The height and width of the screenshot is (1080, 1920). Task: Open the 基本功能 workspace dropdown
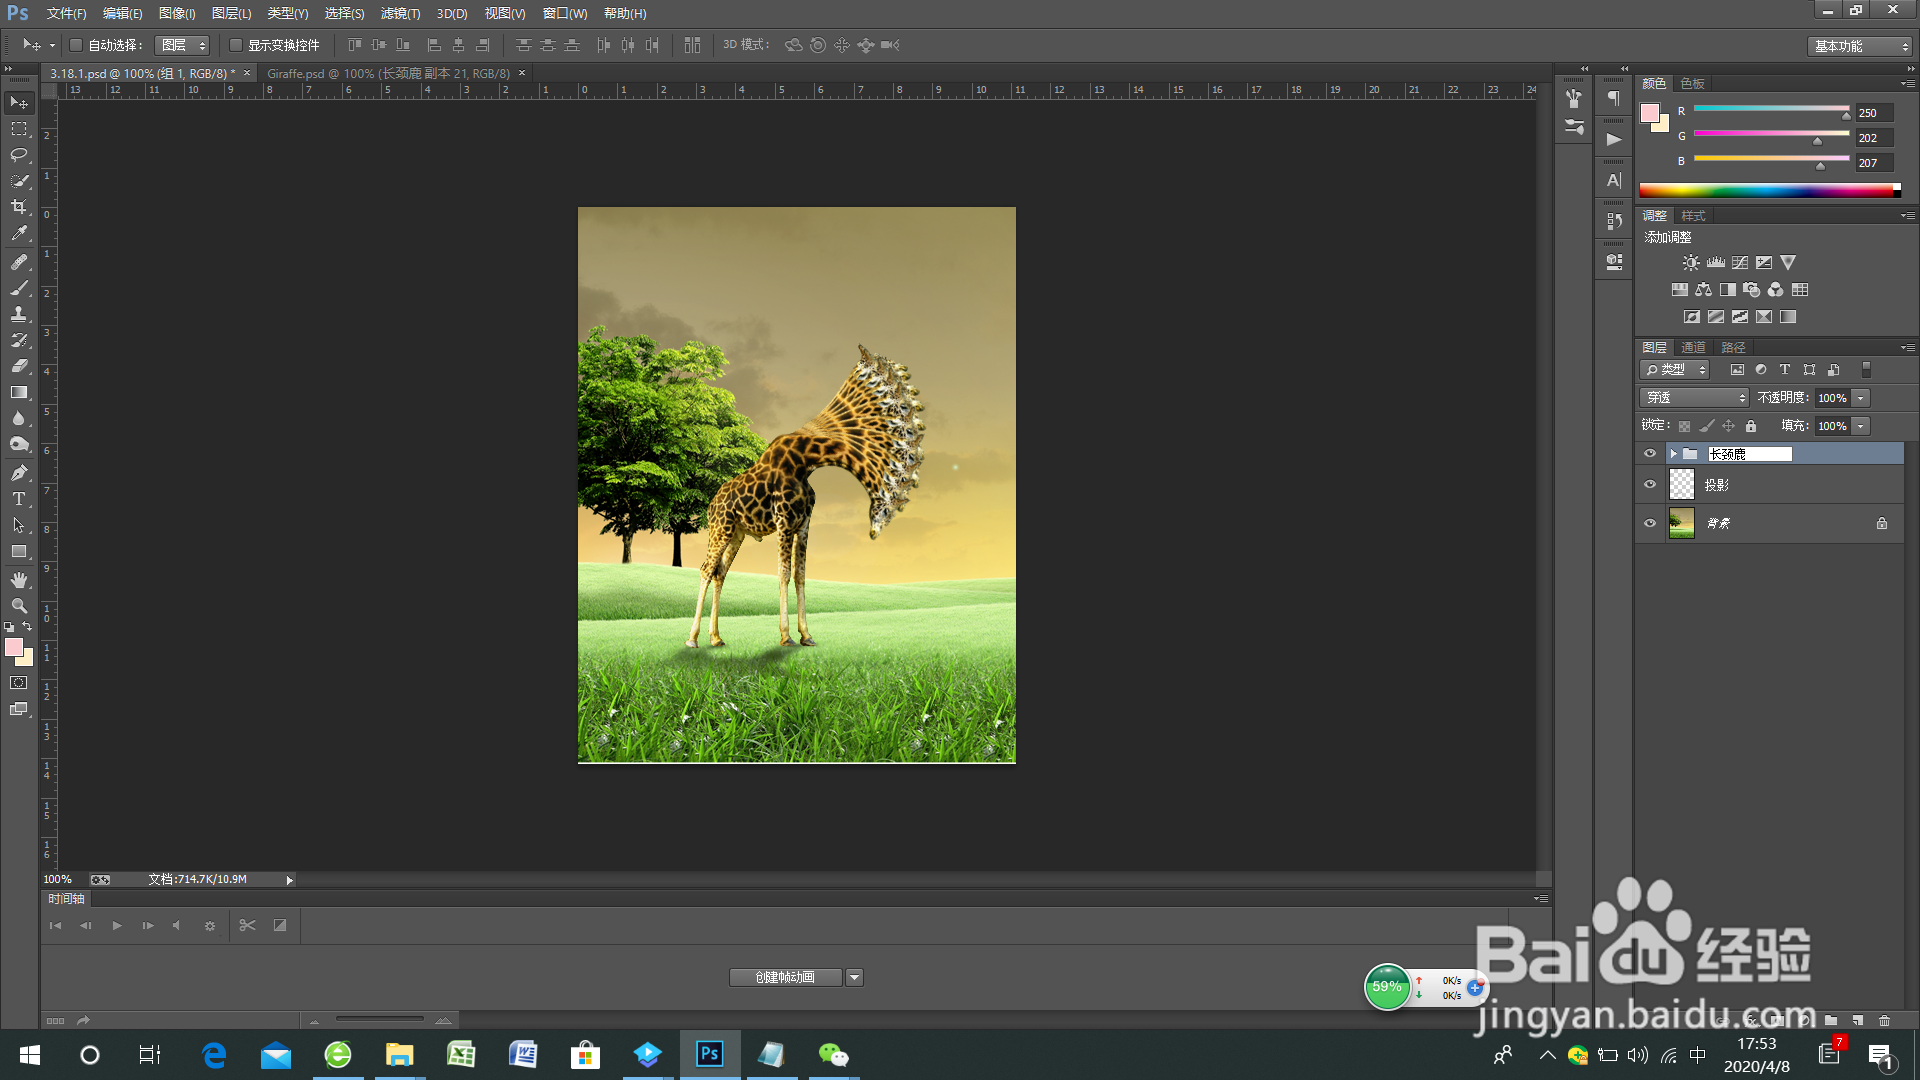click(1860, 46)
